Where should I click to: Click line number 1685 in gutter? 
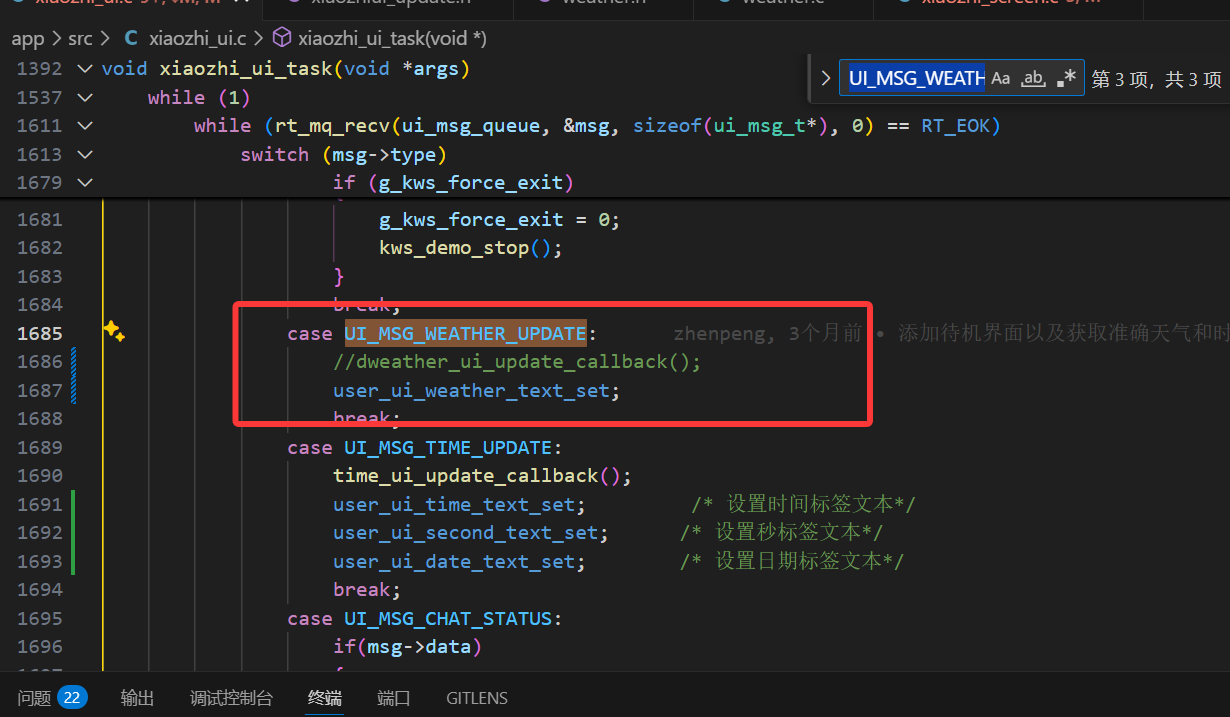39,333
